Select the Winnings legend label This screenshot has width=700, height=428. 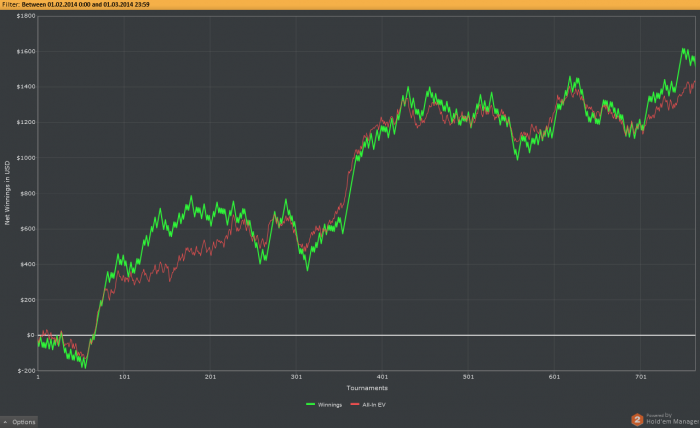pyautogui.click(x=330, y=405)
